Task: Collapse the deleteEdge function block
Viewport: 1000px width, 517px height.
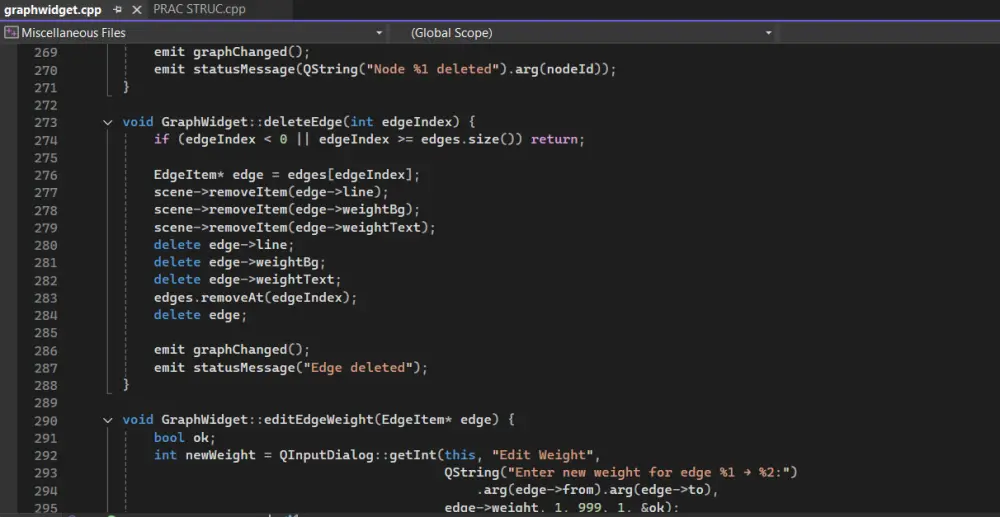Action: coord(108,122)
